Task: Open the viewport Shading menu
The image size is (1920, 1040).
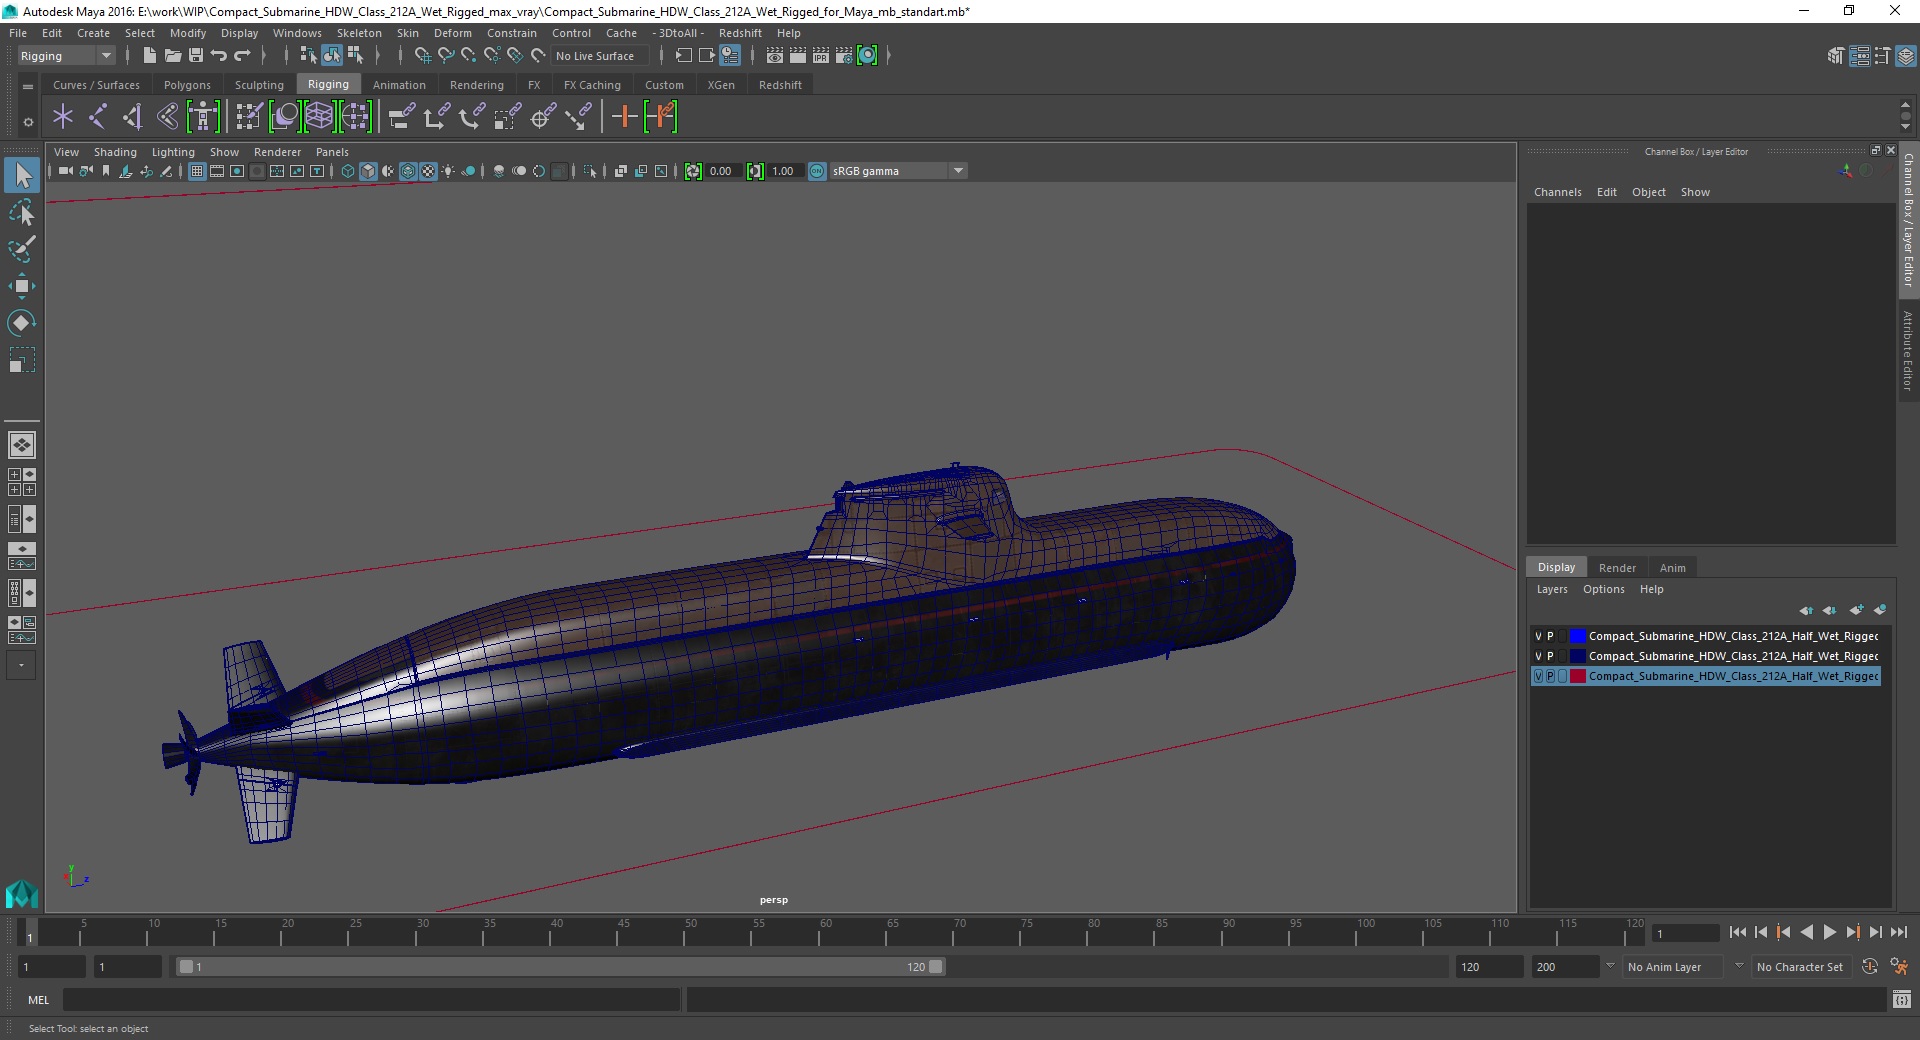Action: pos(115,152)
